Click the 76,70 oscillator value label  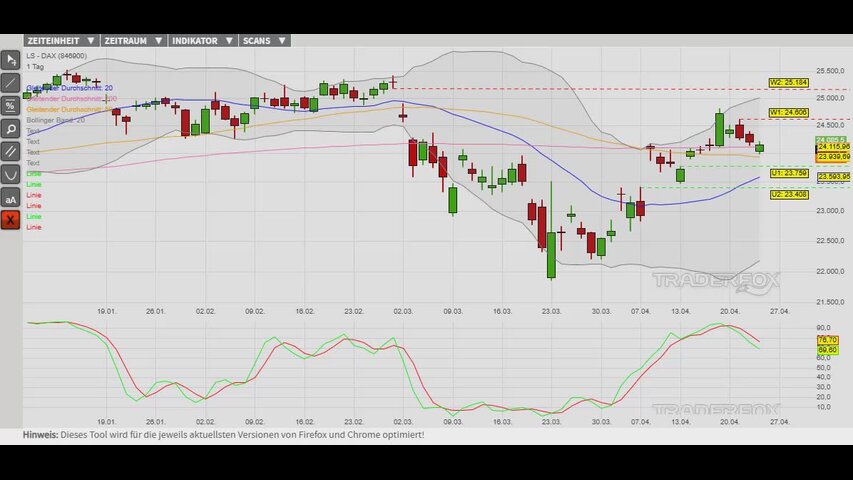coord(827,340)
